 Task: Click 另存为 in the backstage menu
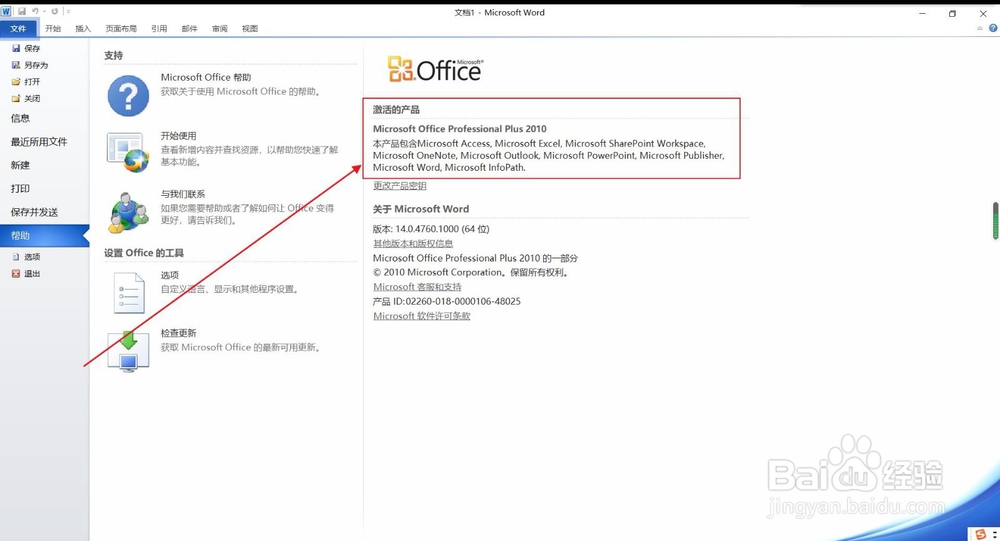pos(30,65)
